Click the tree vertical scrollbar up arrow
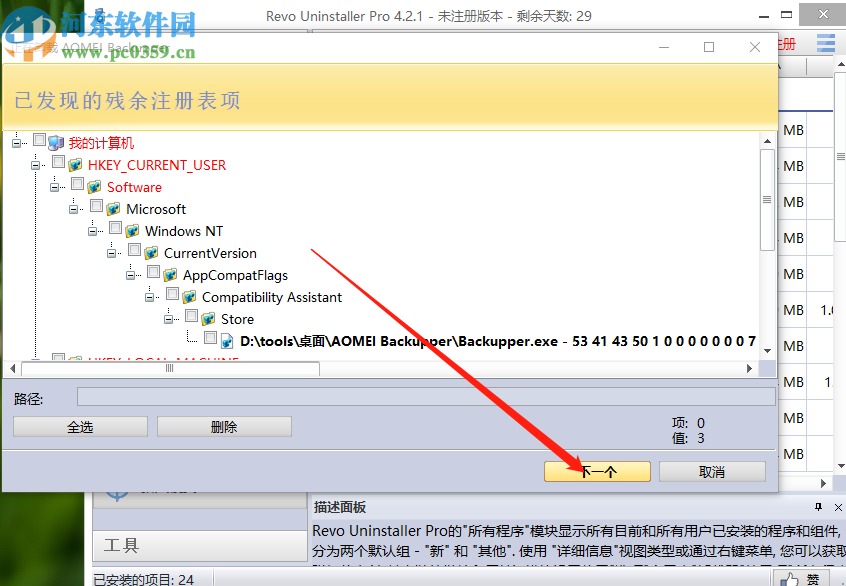846x586 pixels. pos(767,141)
